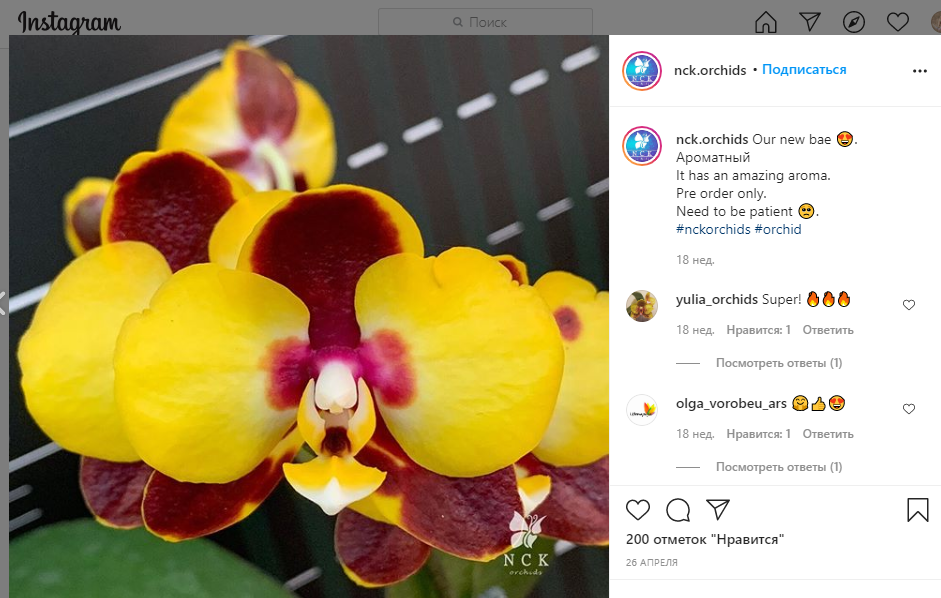Share post using the paper plane icon below
941x598 pixels.
[x=718, y=510]
